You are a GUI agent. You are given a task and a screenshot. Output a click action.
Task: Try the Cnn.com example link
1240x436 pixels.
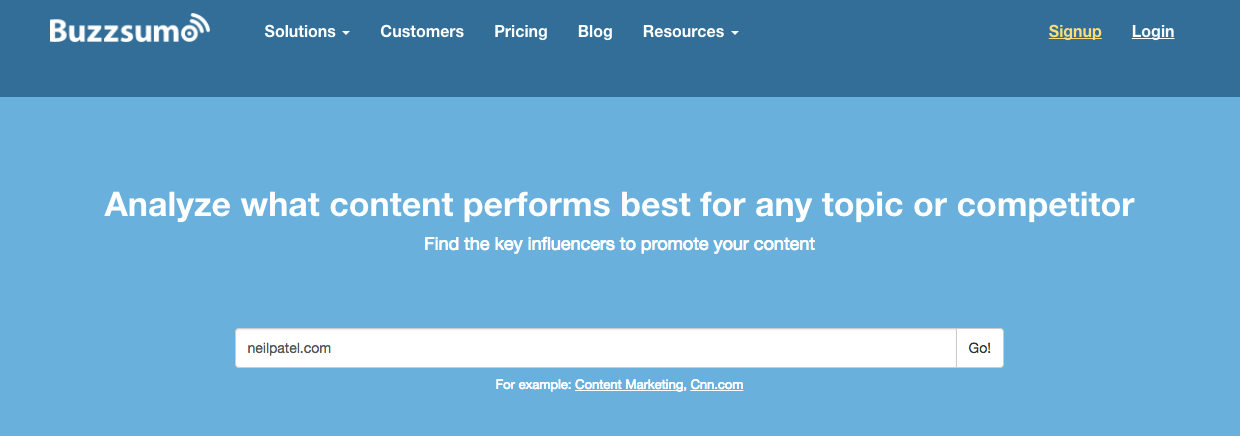(x=717, y=384)
